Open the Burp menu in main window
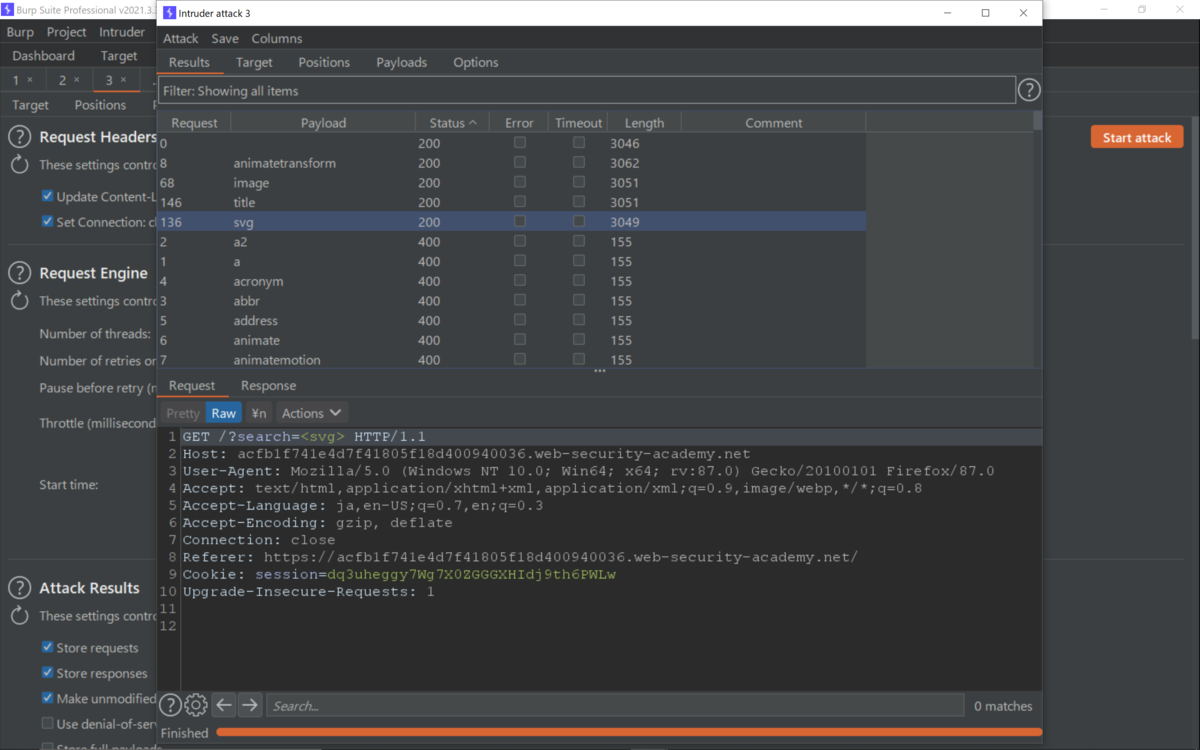Screen dimensions: 1200x750 [20, 32]
